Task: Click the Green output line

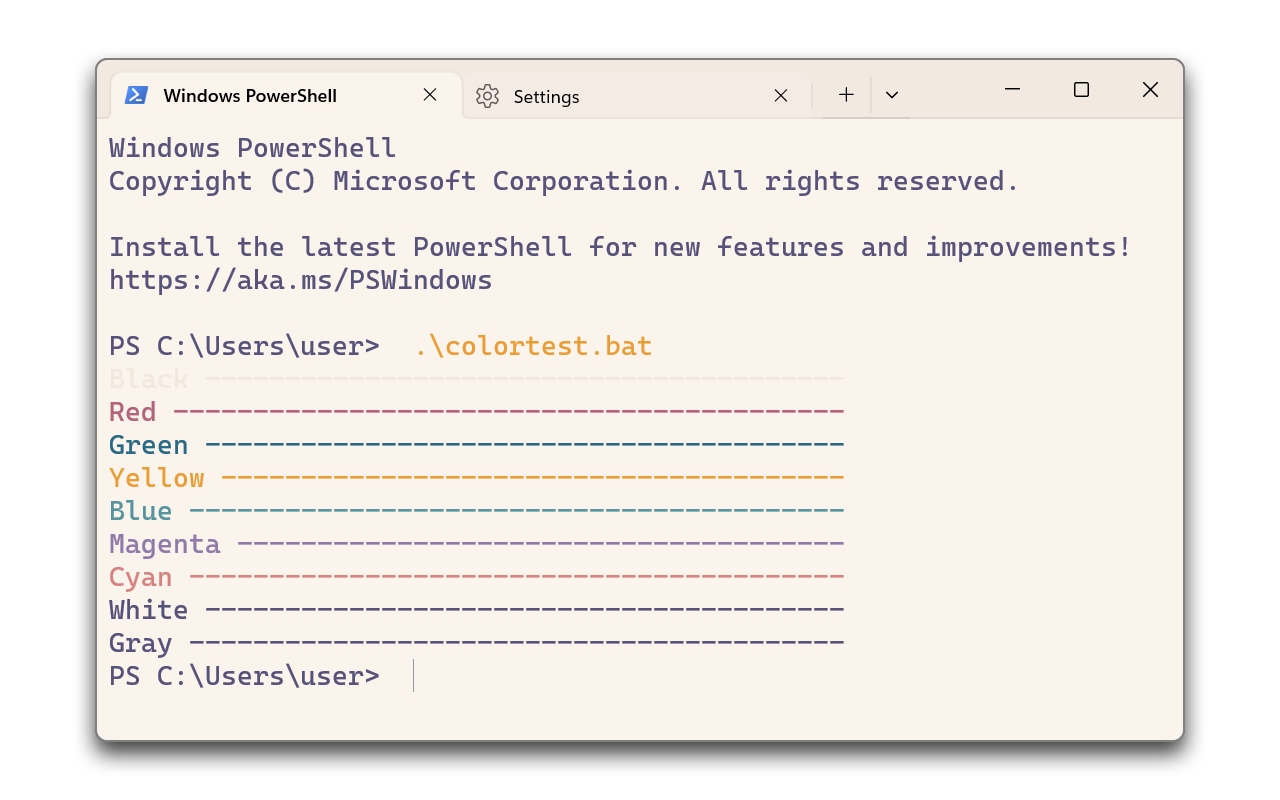Action: [477, 445]
